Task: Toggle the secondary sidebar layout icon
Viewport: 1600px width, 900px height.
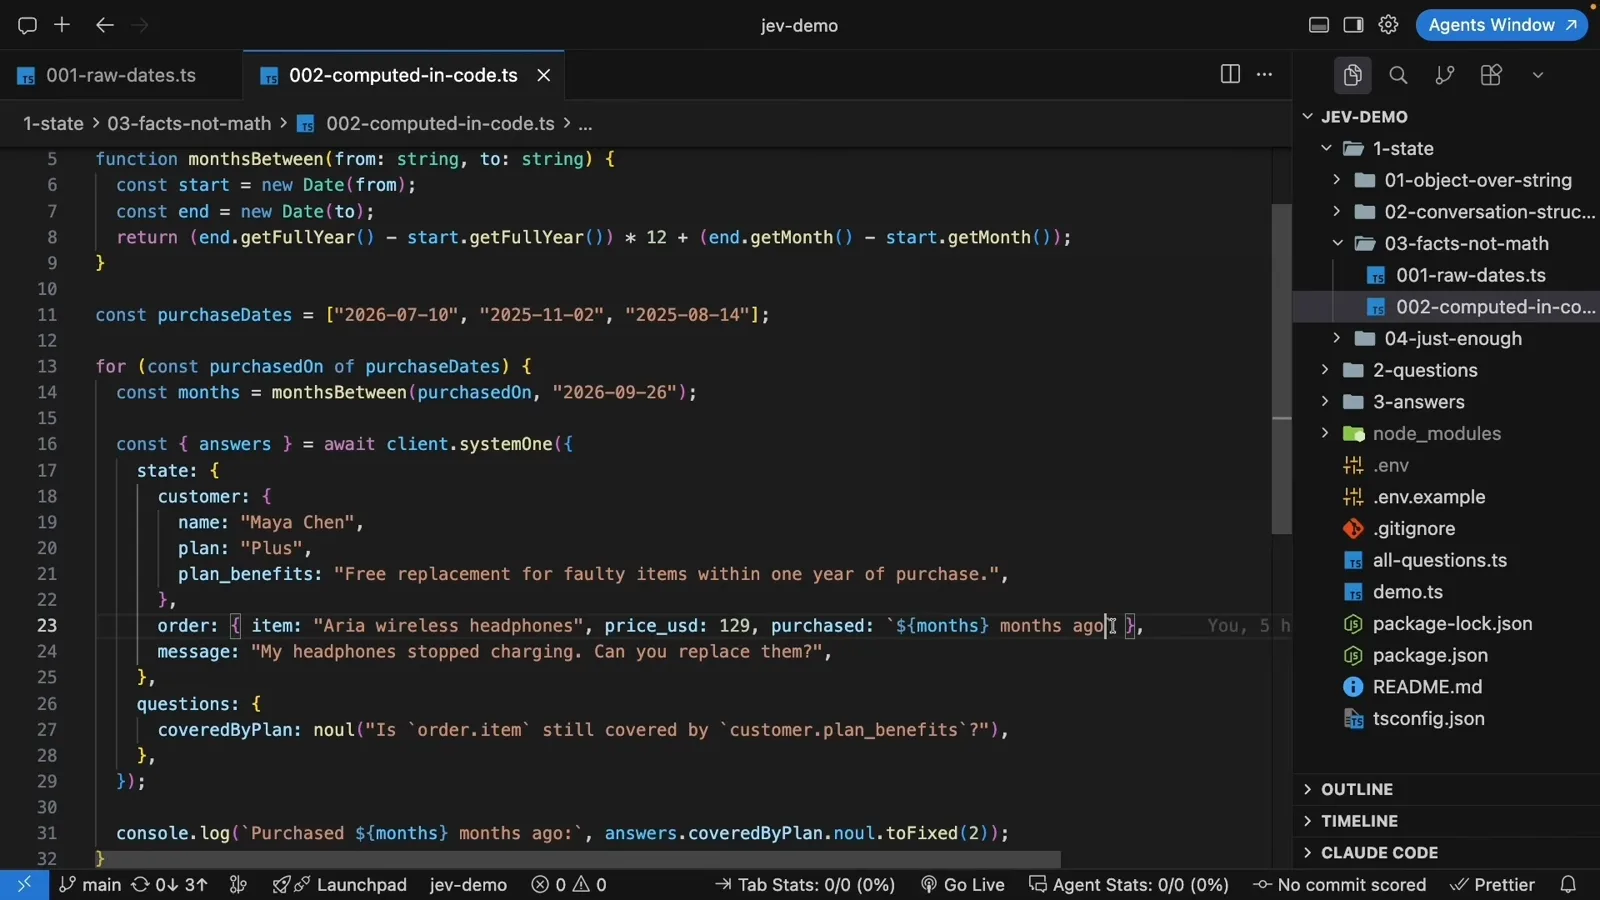Action: (x=1353, y=25)
